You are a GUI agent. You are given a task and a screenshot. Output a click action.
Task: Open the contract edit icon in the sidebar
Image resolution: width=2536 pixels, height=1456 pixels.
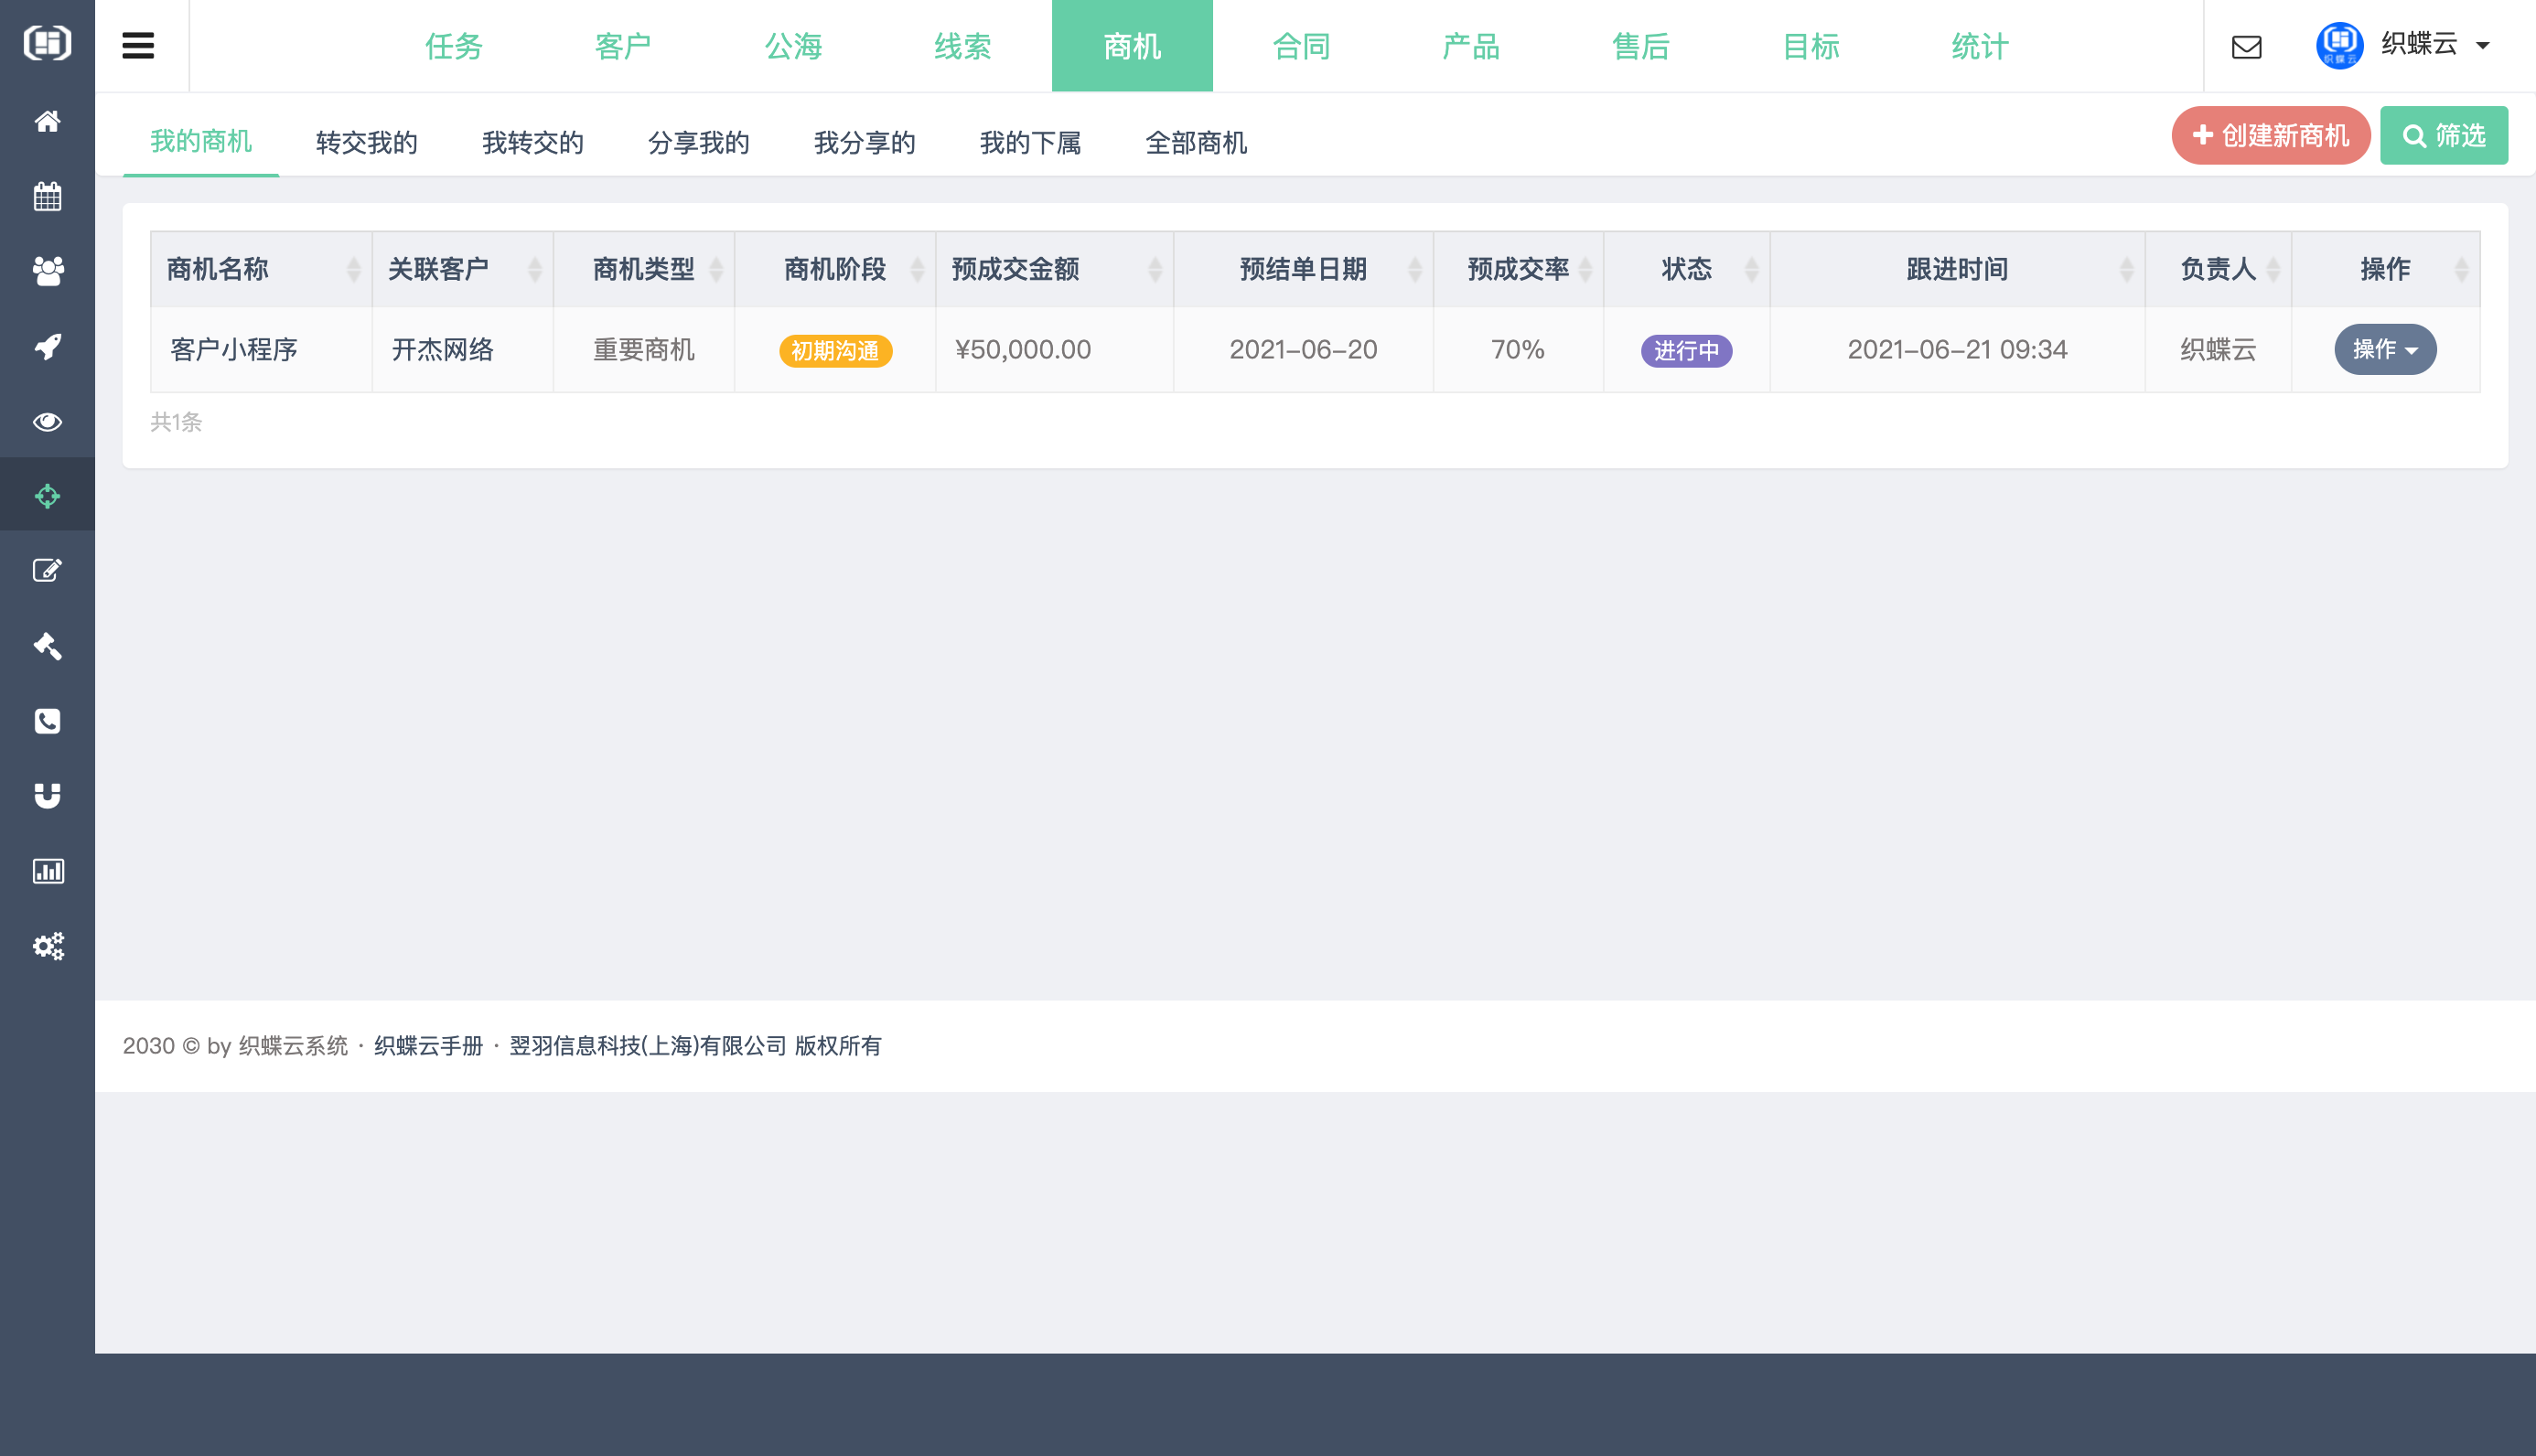[x=47, y=570]
